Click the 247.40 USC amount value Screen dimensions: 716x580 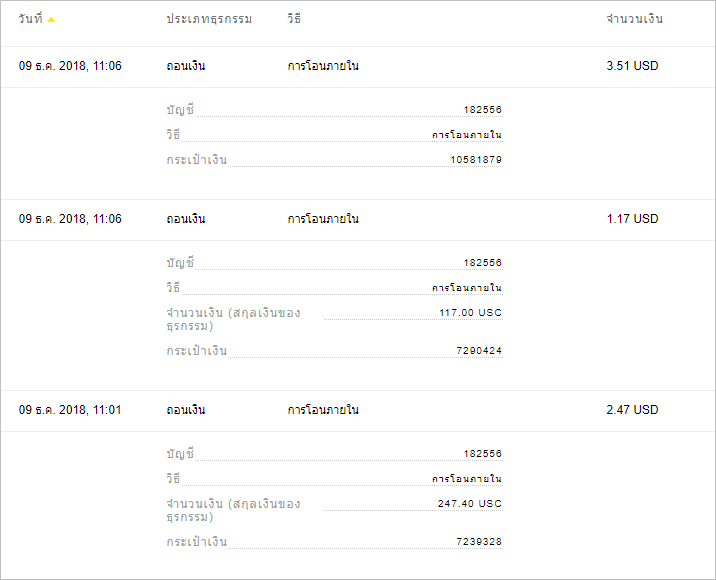point(470,504)
